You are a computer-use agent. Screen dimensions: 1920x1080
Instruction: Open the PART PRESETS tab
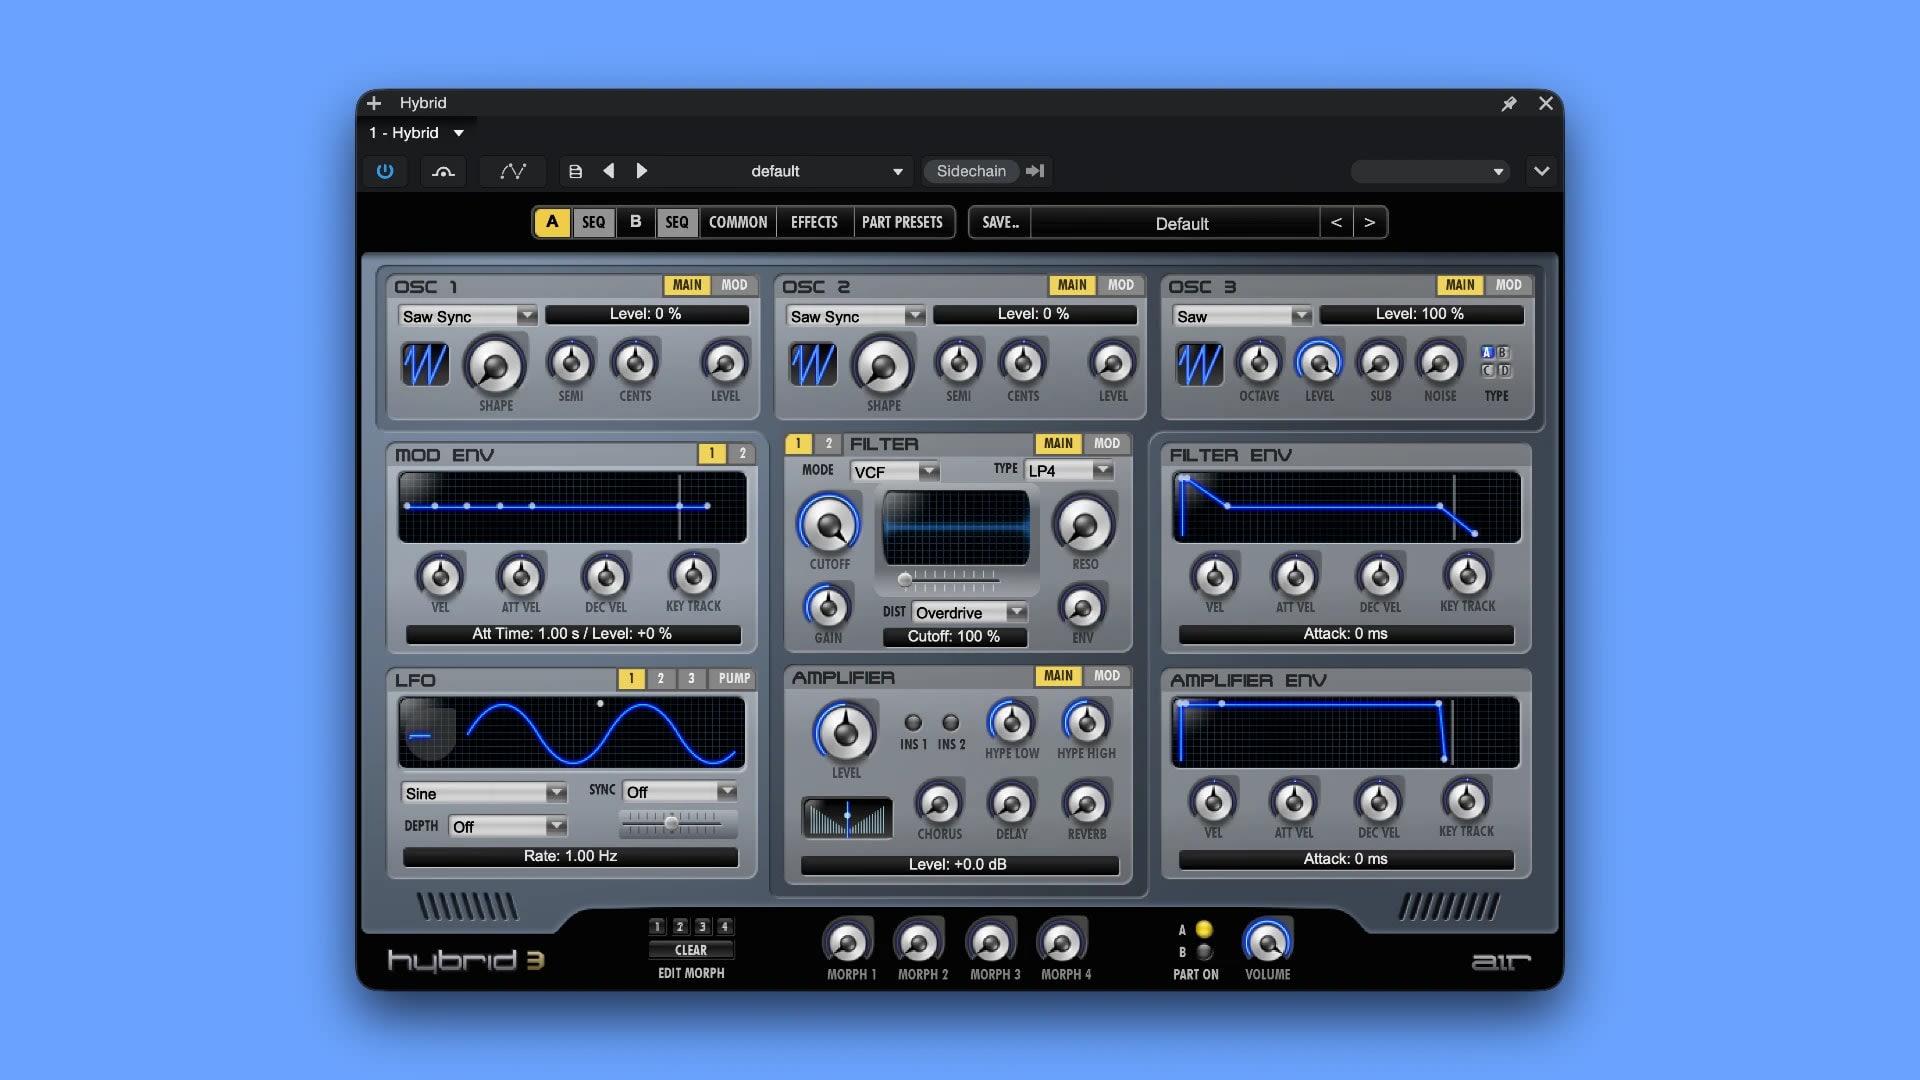point(902,222)
